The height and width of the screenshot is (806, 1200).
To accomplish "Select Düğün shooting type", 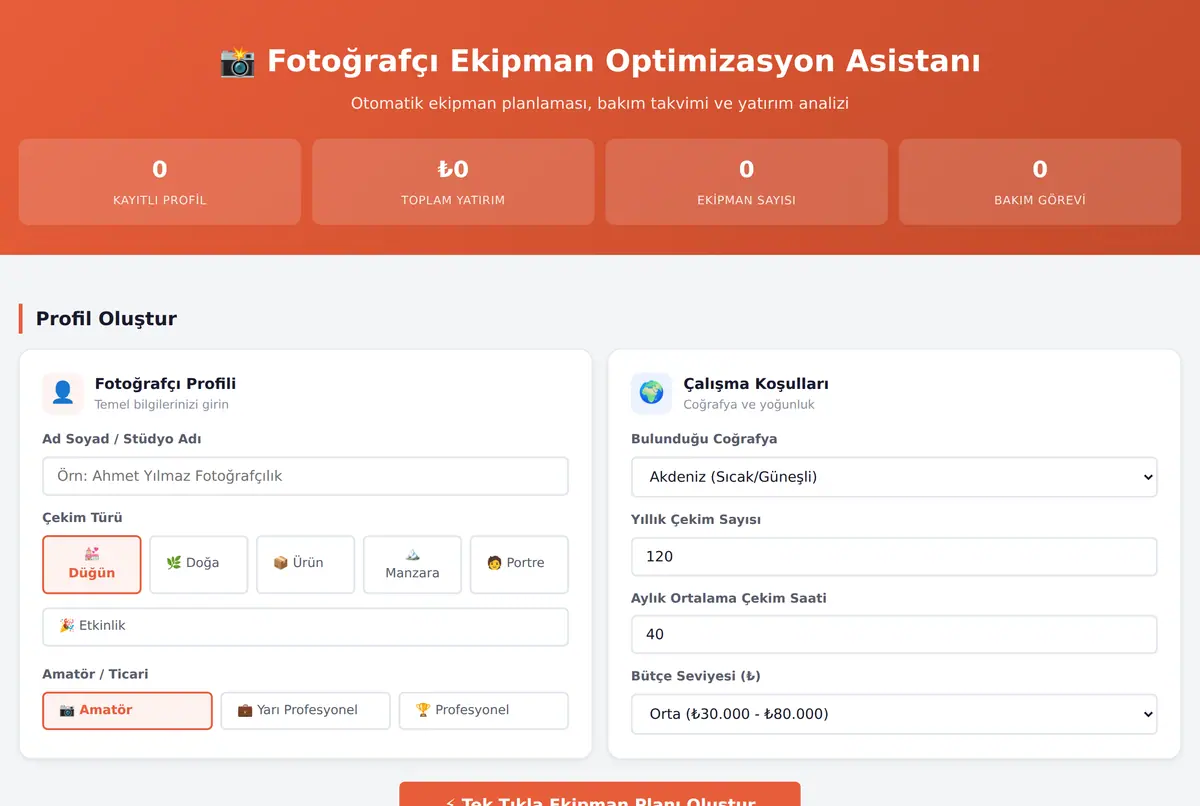I will tap(92, 564).
